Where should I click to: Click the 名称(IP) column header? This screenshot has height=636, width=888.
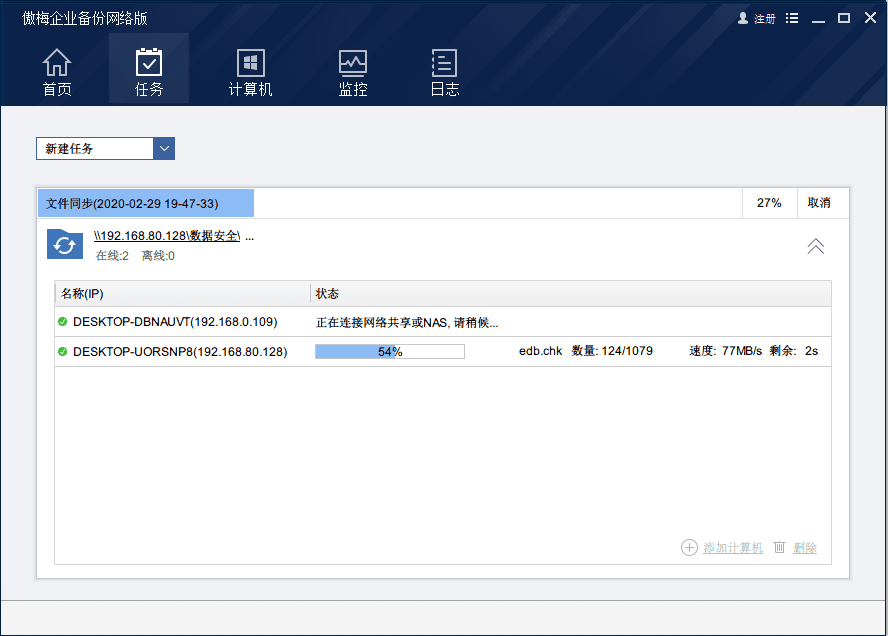(x=82, y=294)
